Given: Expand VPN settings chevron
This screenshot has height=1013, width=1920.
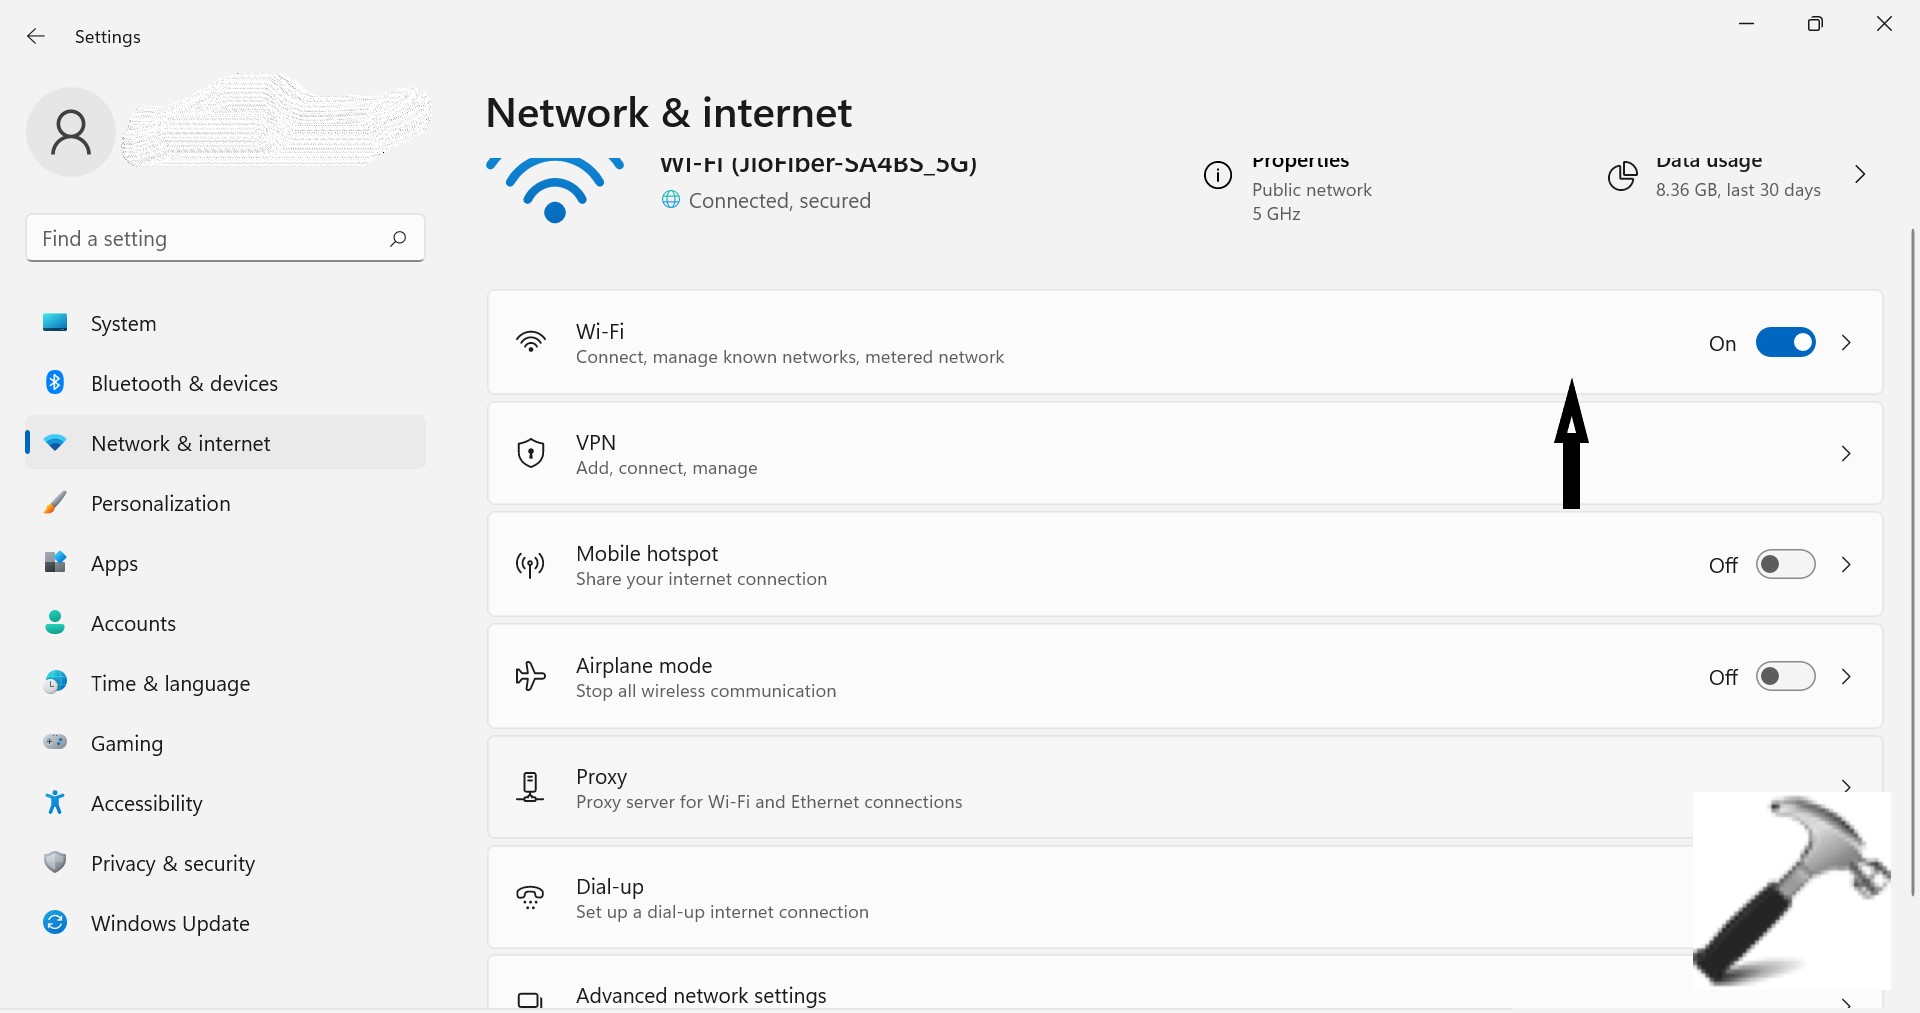Looking at the screenshot, I should (x=1846, y=454).
